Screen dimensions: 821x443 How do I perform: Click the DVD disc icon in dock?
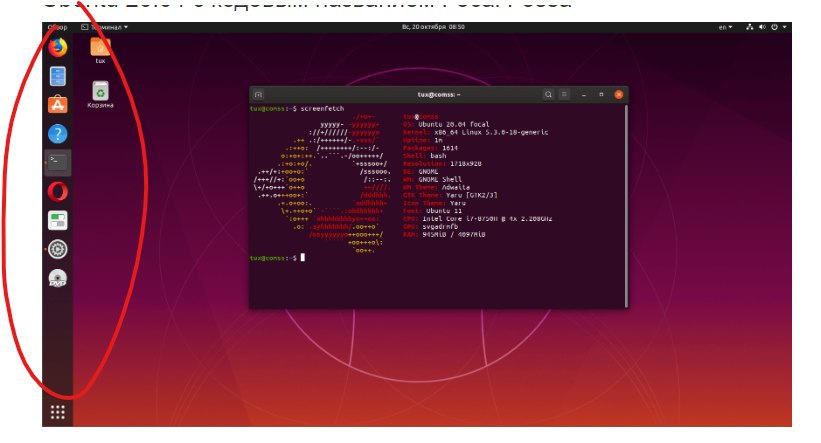(x=58, y=278)
